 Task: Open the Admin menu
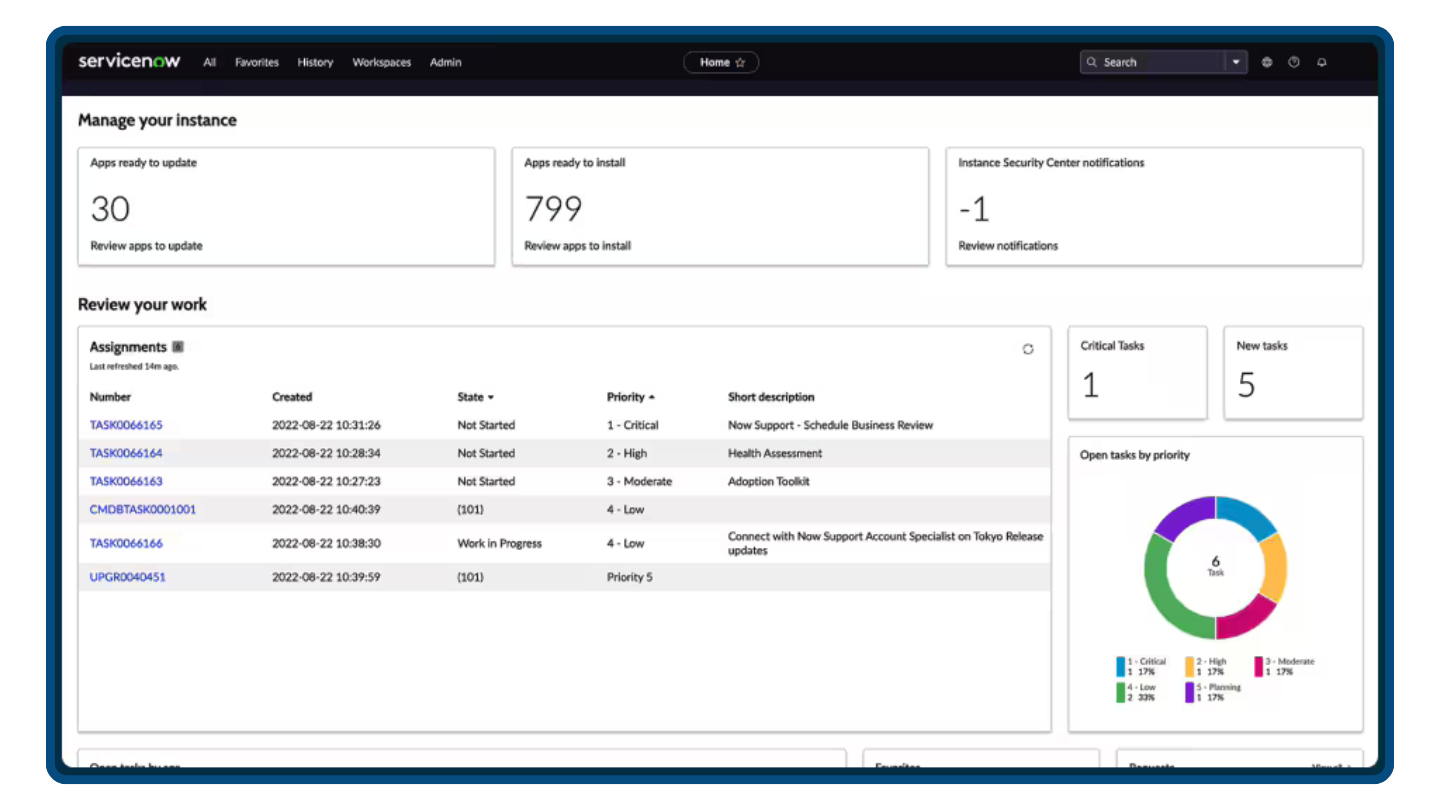(446, 62)
